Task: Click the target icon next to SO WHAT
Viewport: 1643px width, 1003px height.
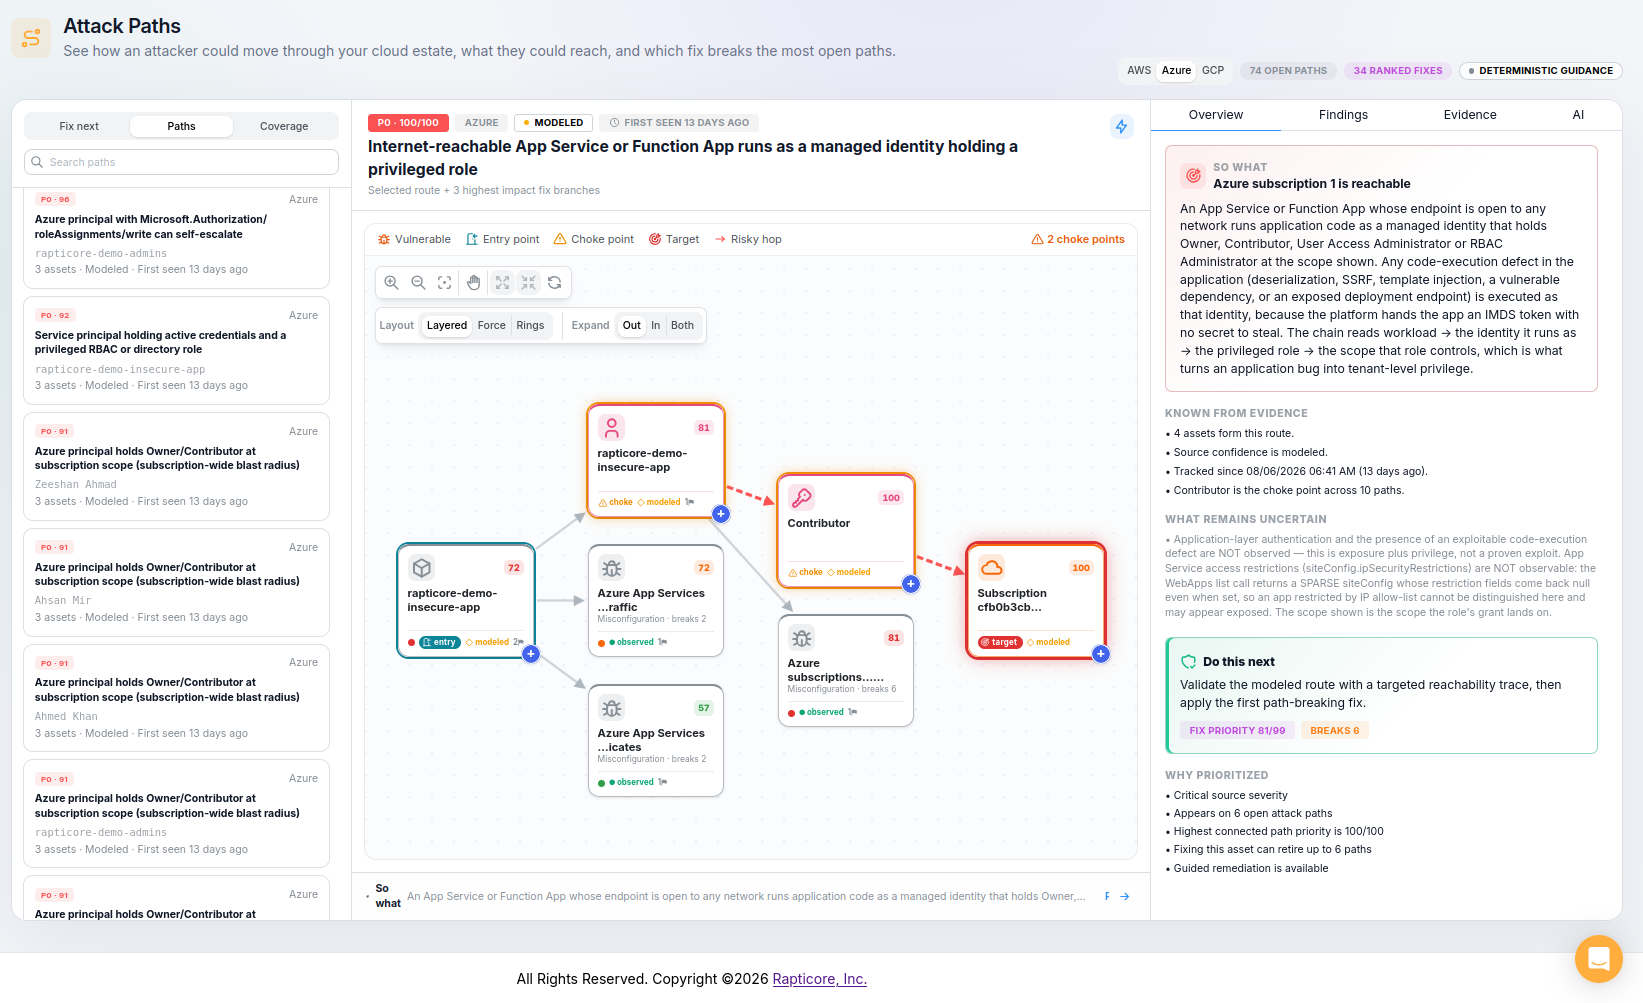Action: point(1193,176)
